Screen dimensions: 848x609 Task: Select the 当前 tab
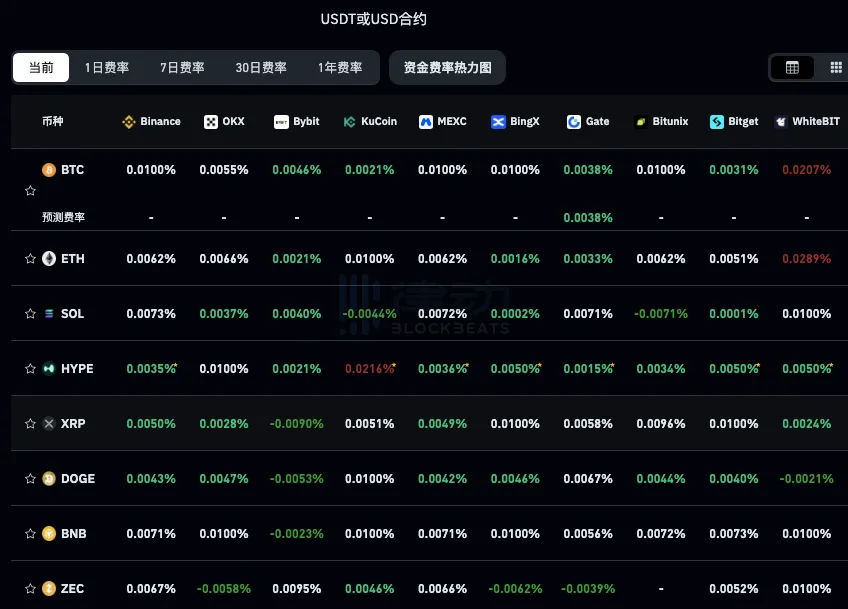(x=41, y=68)
